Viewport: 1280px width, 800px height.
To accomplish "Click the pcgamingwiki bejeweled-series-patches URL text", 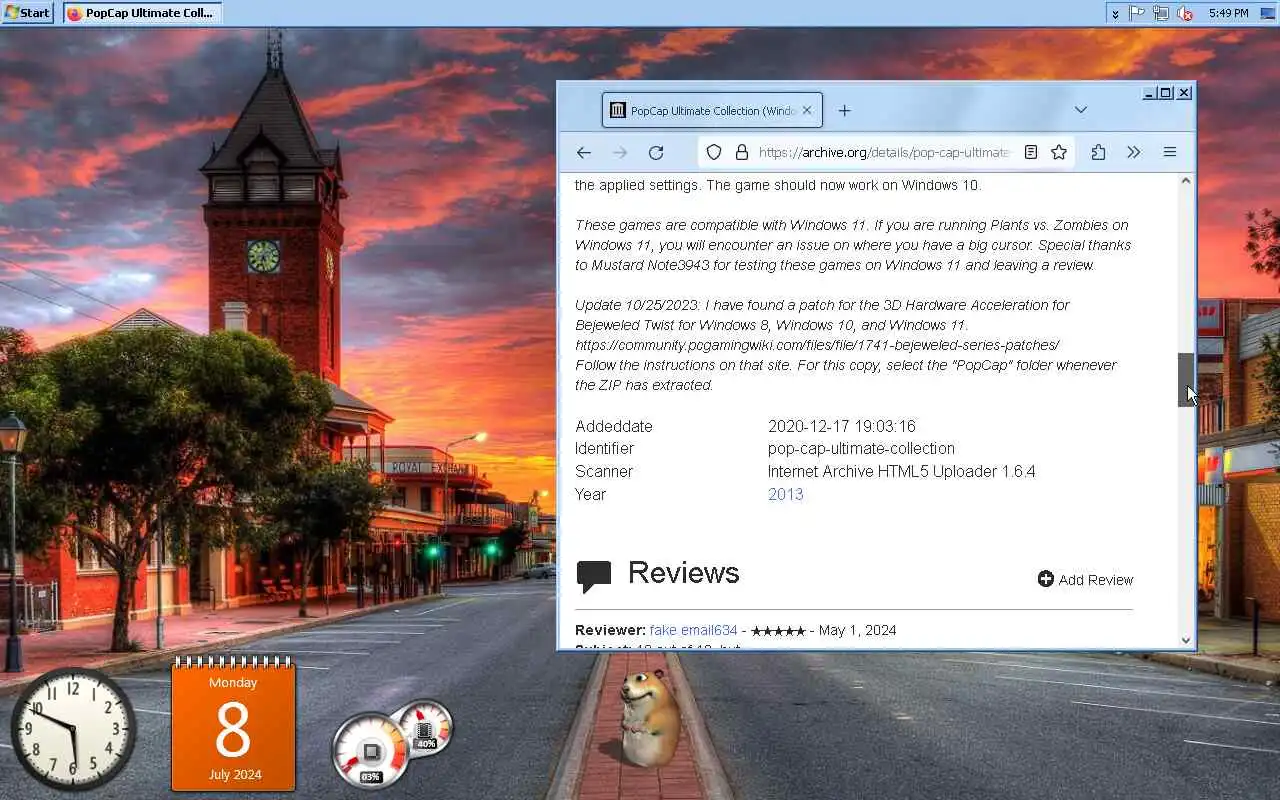I will click(x=817, y=345).
